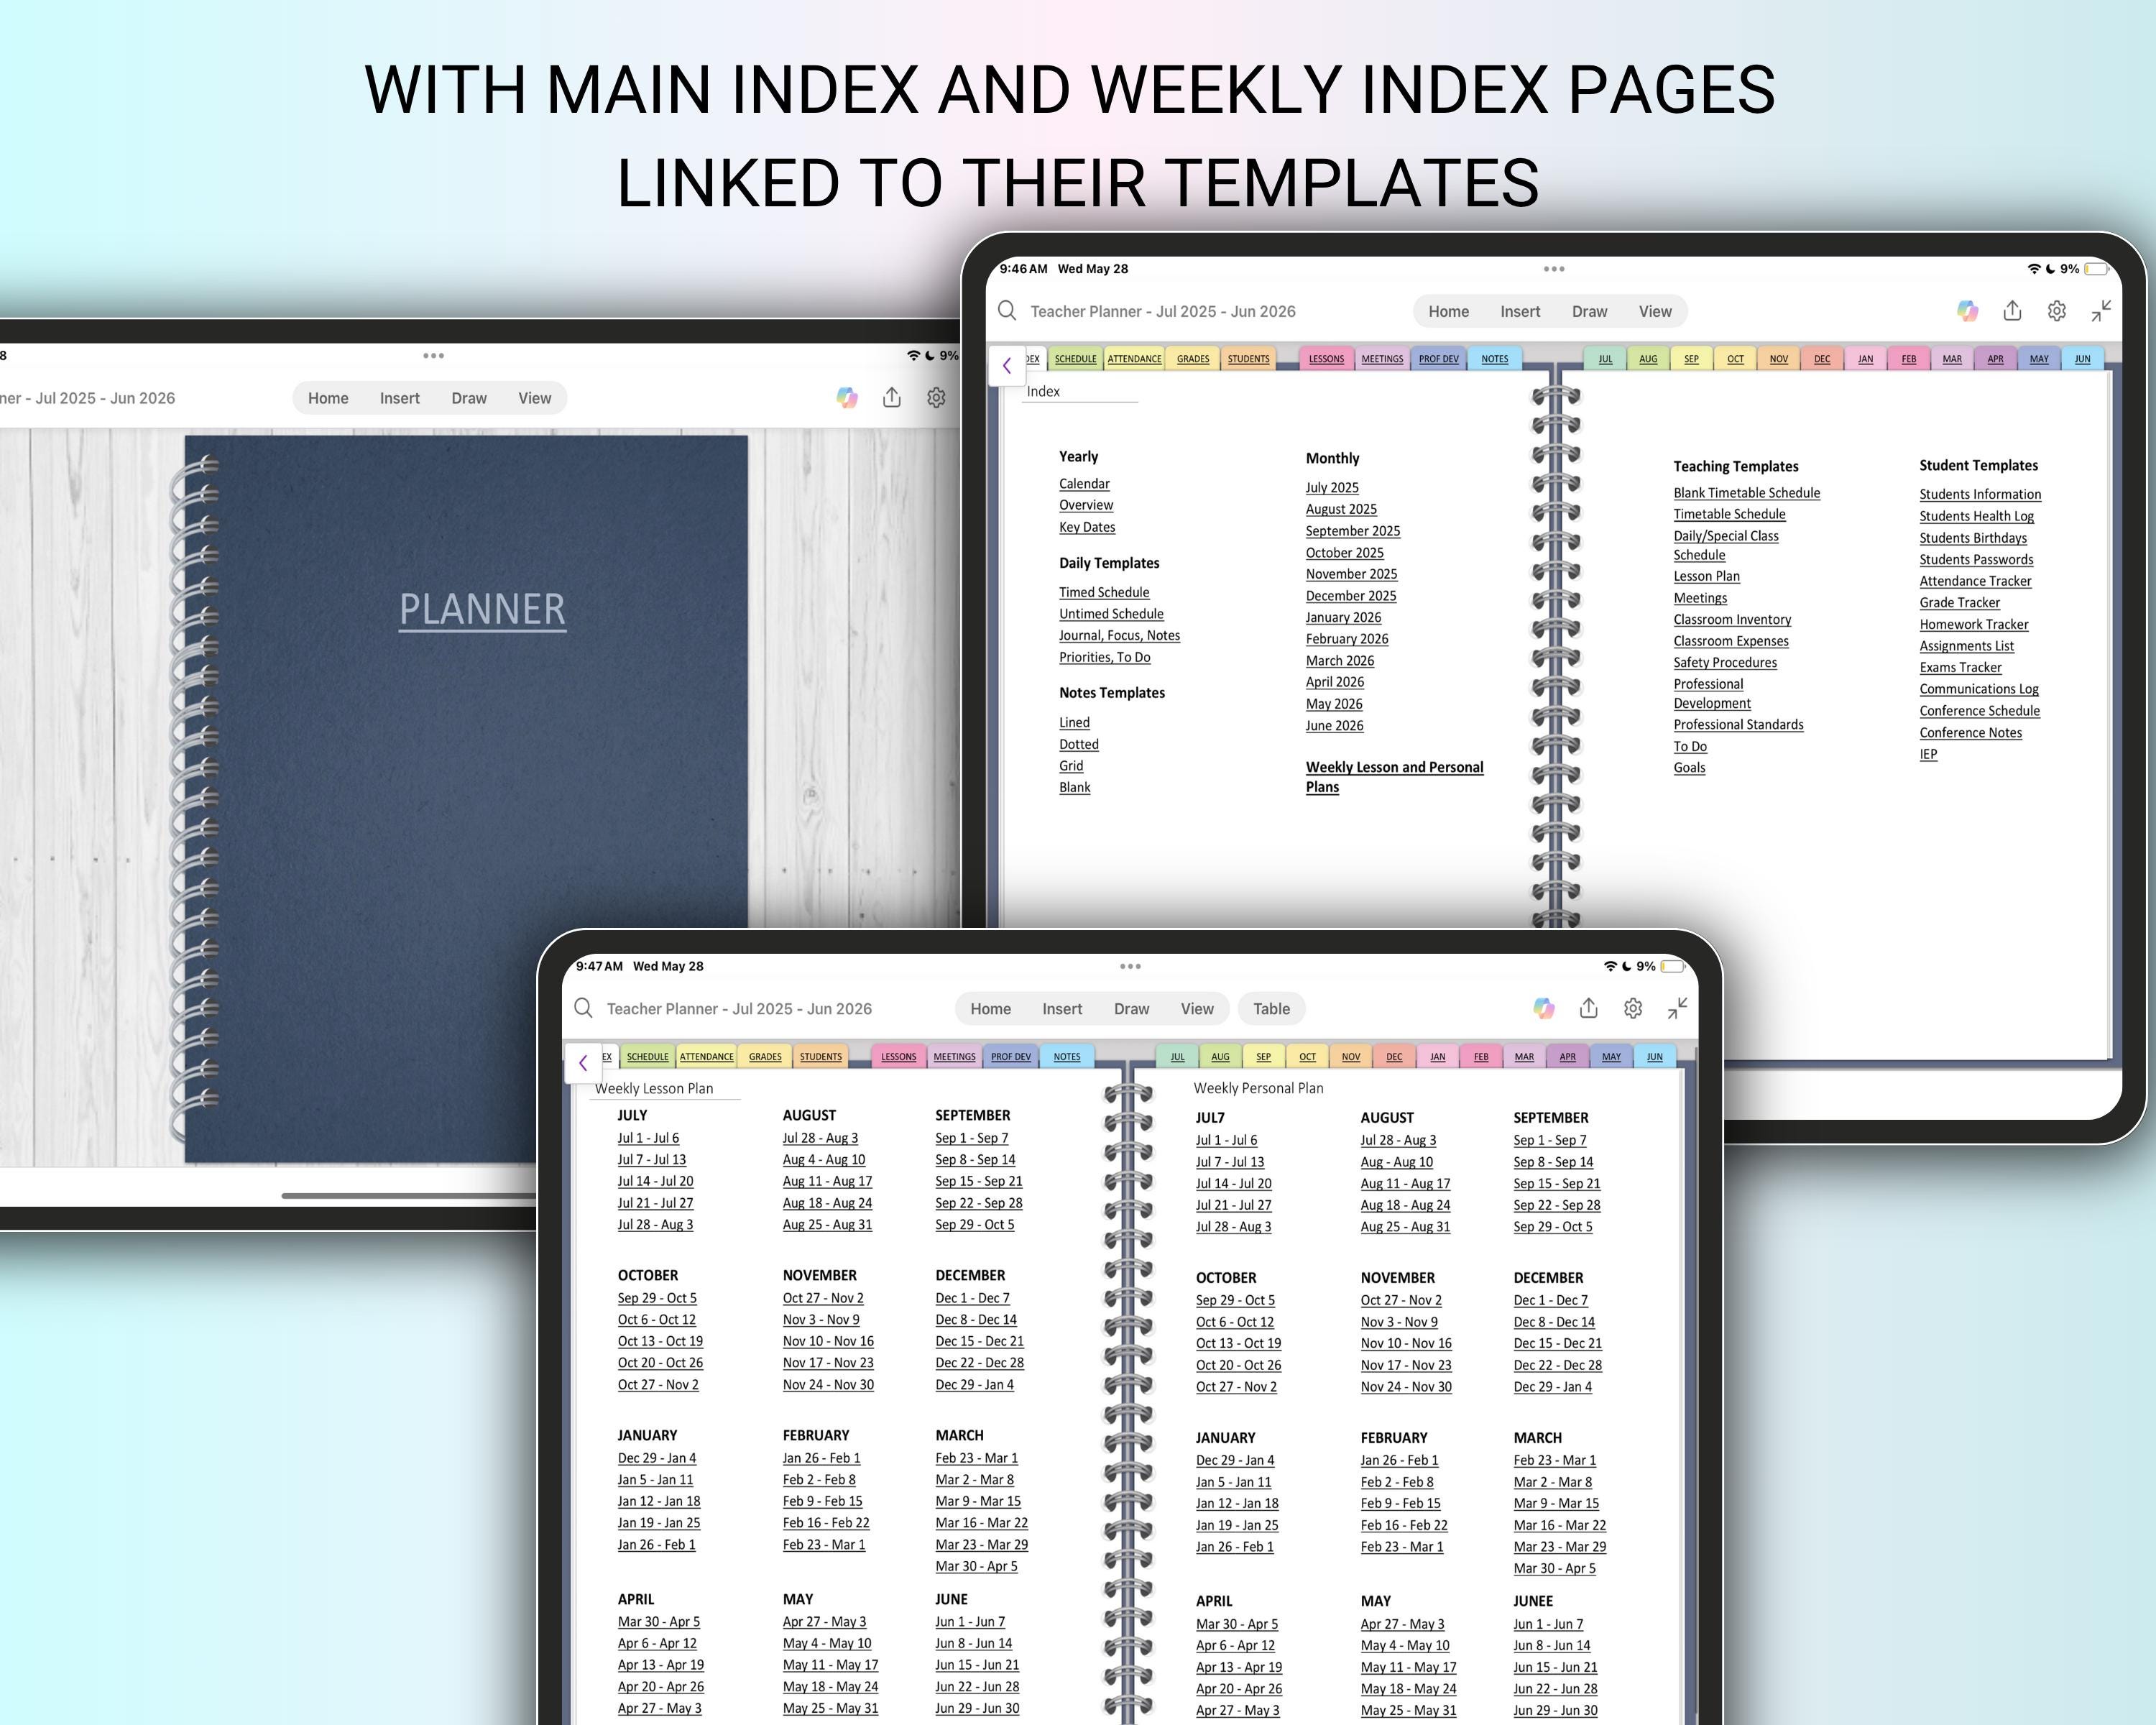Tap the back chevron on the Weekly Lesson page
2156x1725 pixels.
tap(584, 1063)
